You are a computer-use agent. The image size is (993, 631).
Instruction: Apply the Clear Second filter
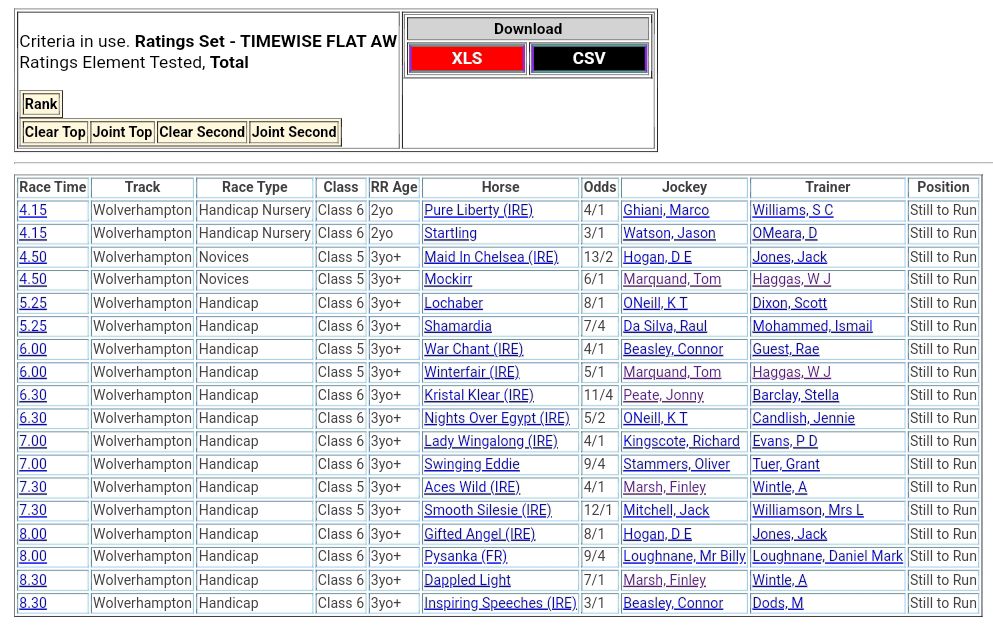(x=201, y=132)
